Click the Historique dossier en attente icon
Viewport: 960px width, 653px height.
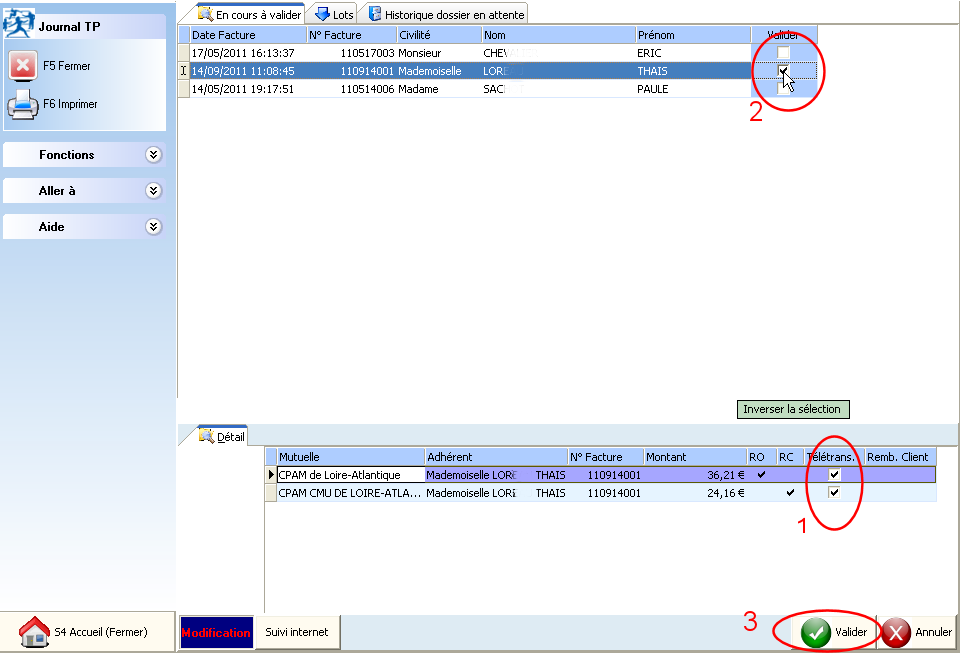(x=375, y=14)
